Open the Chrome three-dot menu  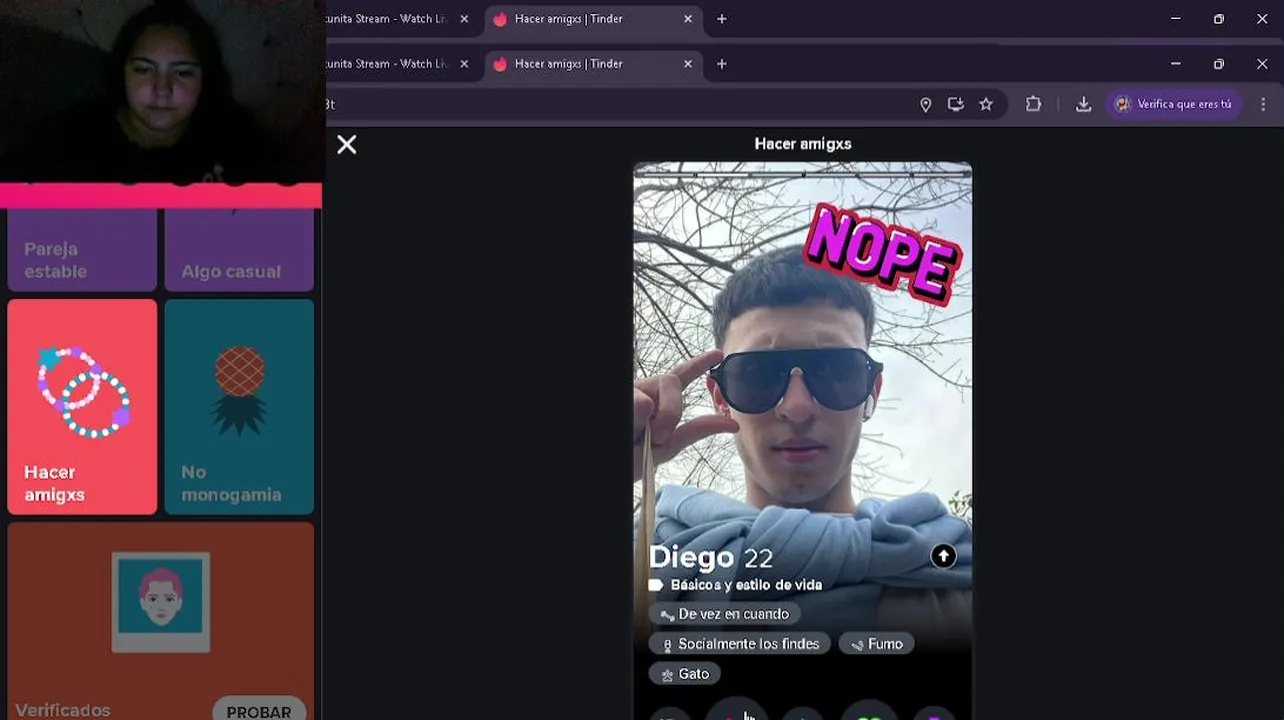pyautogui.click(x=1263, y=104)
